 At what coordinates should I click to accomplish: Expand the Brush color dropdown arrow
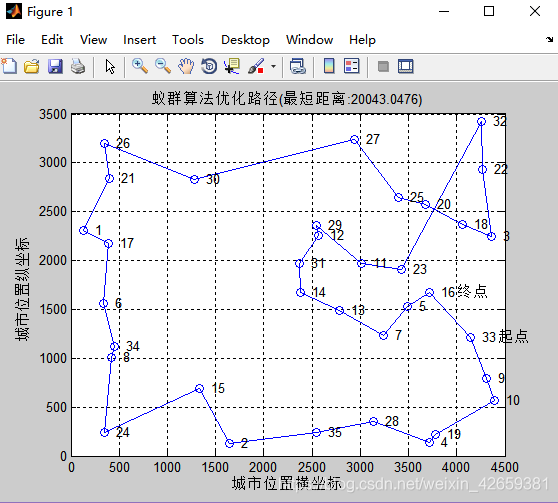[x=273, y=66]
